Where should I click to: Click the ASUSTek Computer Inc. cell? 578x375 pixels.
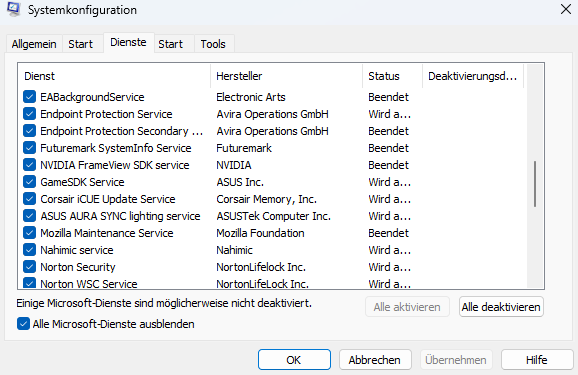coord(274,216)
